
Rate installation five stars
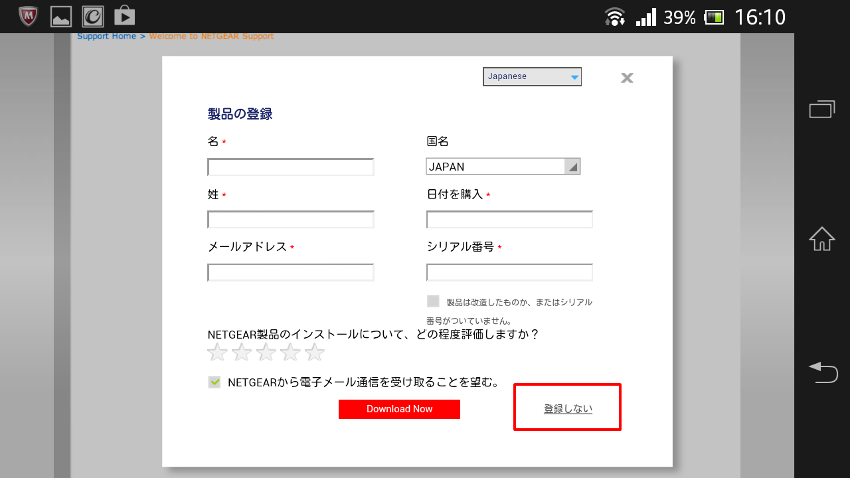click(x=314, y=352)
